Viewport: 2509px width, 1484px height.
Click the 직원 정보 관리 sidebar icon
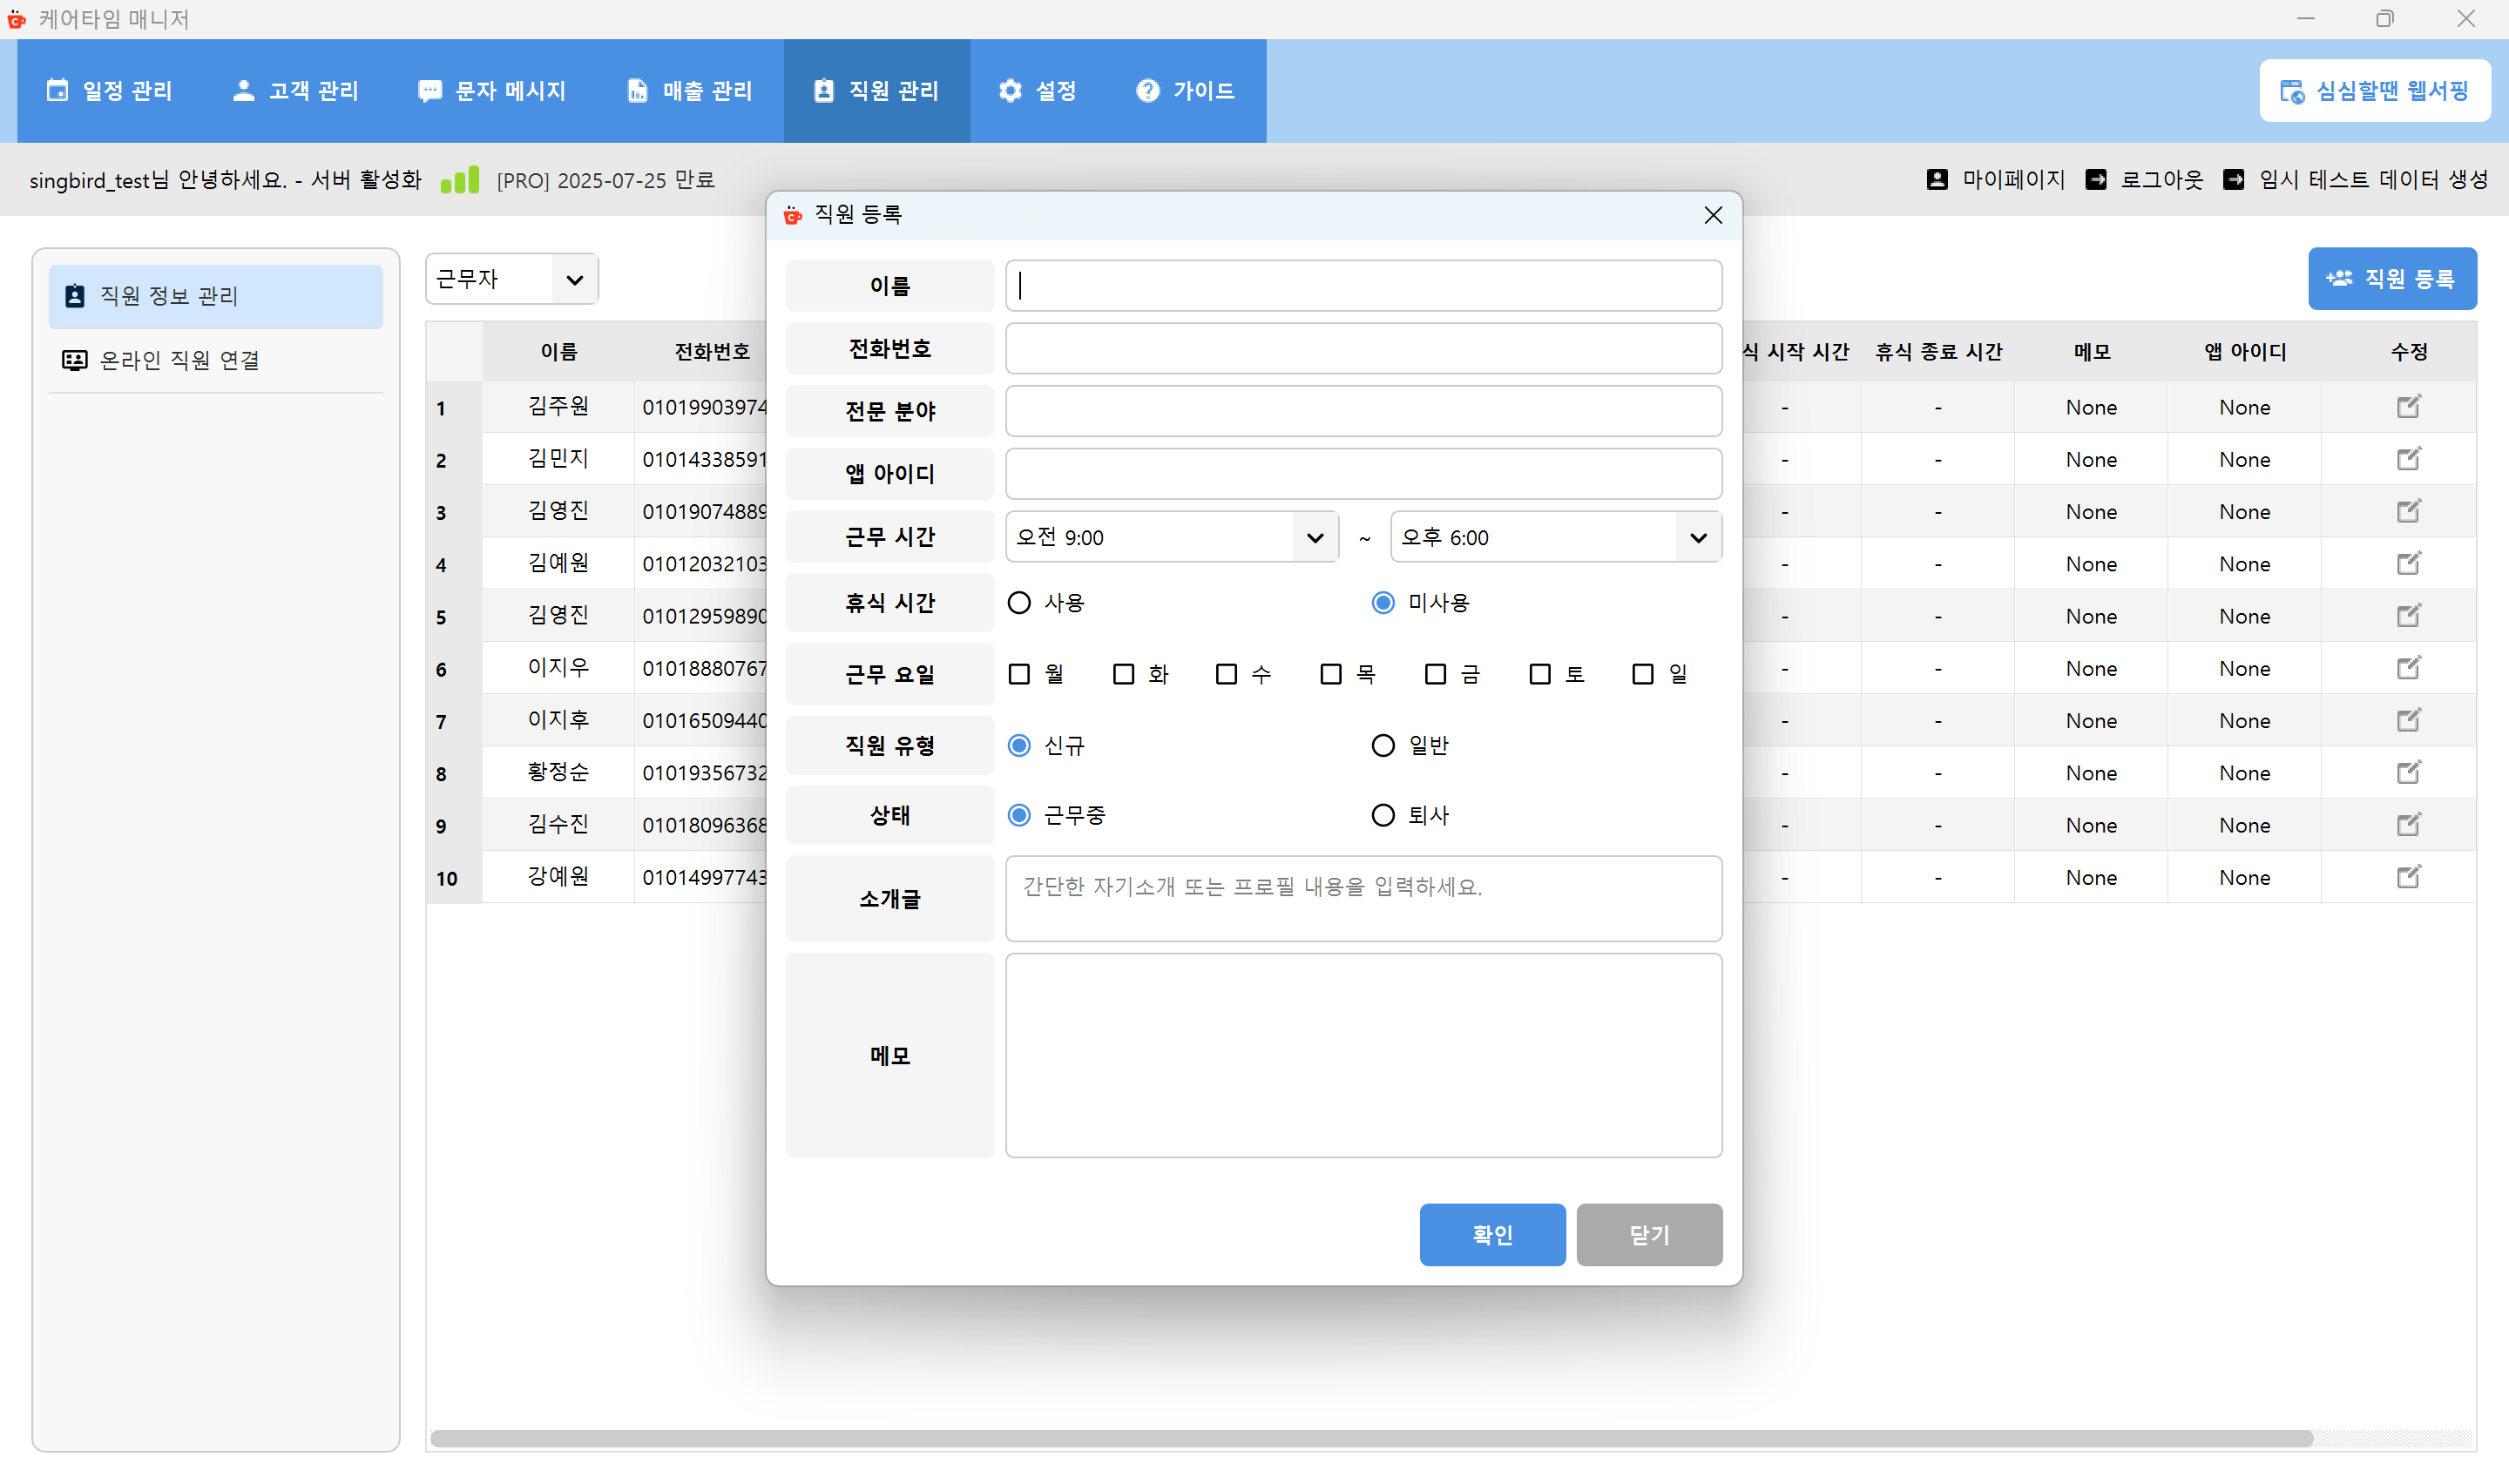74,296
